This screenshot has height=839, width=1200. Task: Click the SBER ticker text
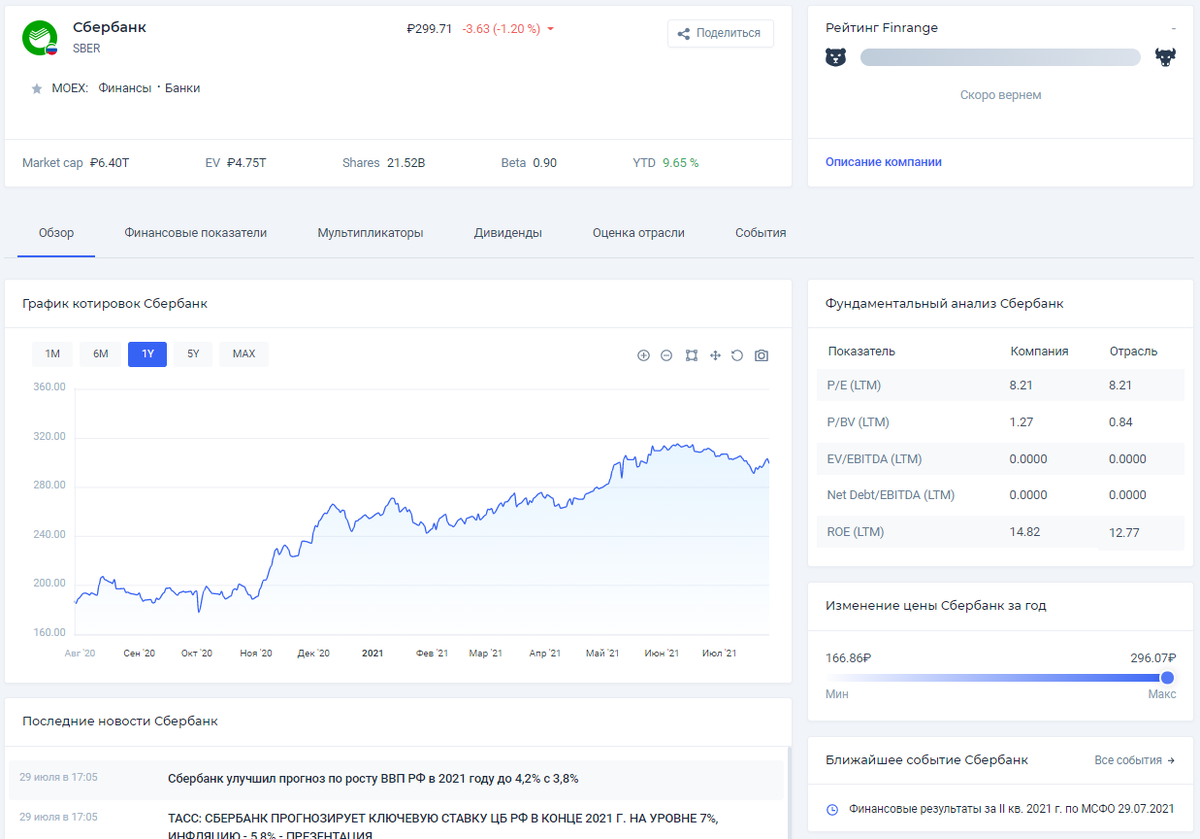(x=87, y=48)
